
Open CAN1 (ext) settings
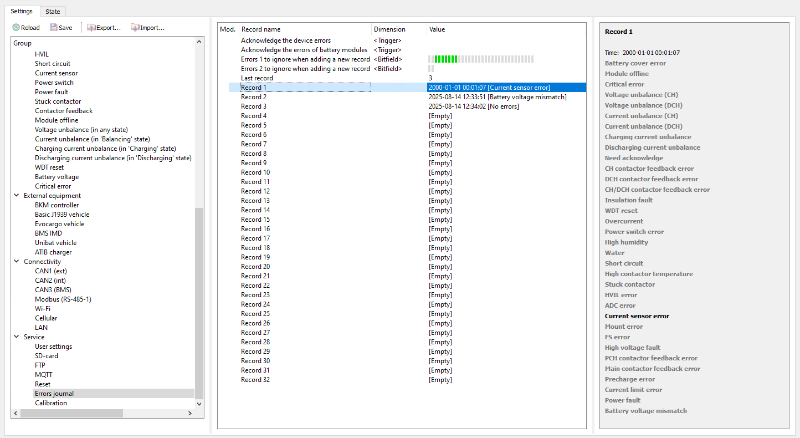(x=51, y=271)
